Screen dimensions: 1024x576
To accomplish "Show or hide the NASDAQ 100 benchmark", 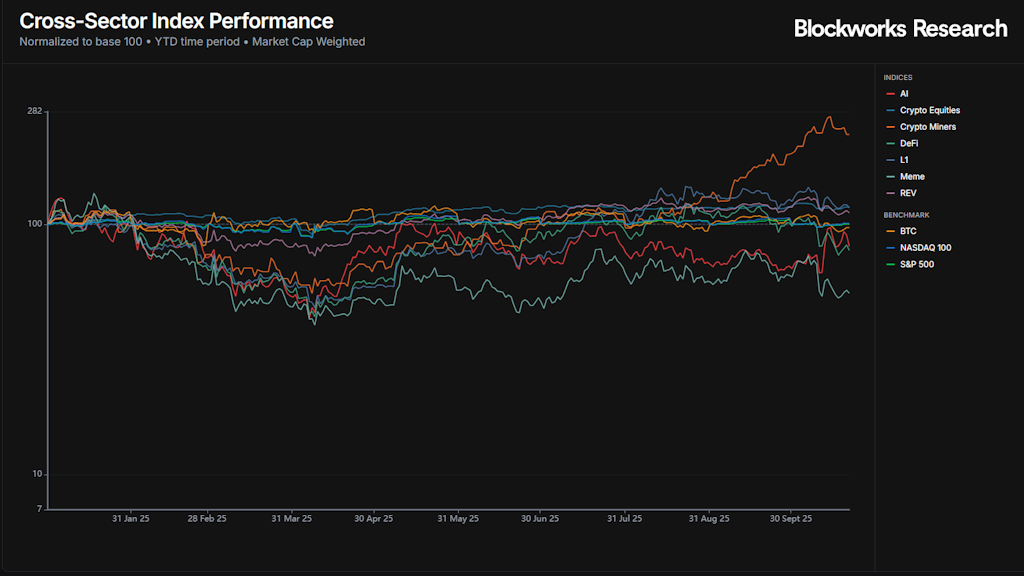I will point(924,247).
